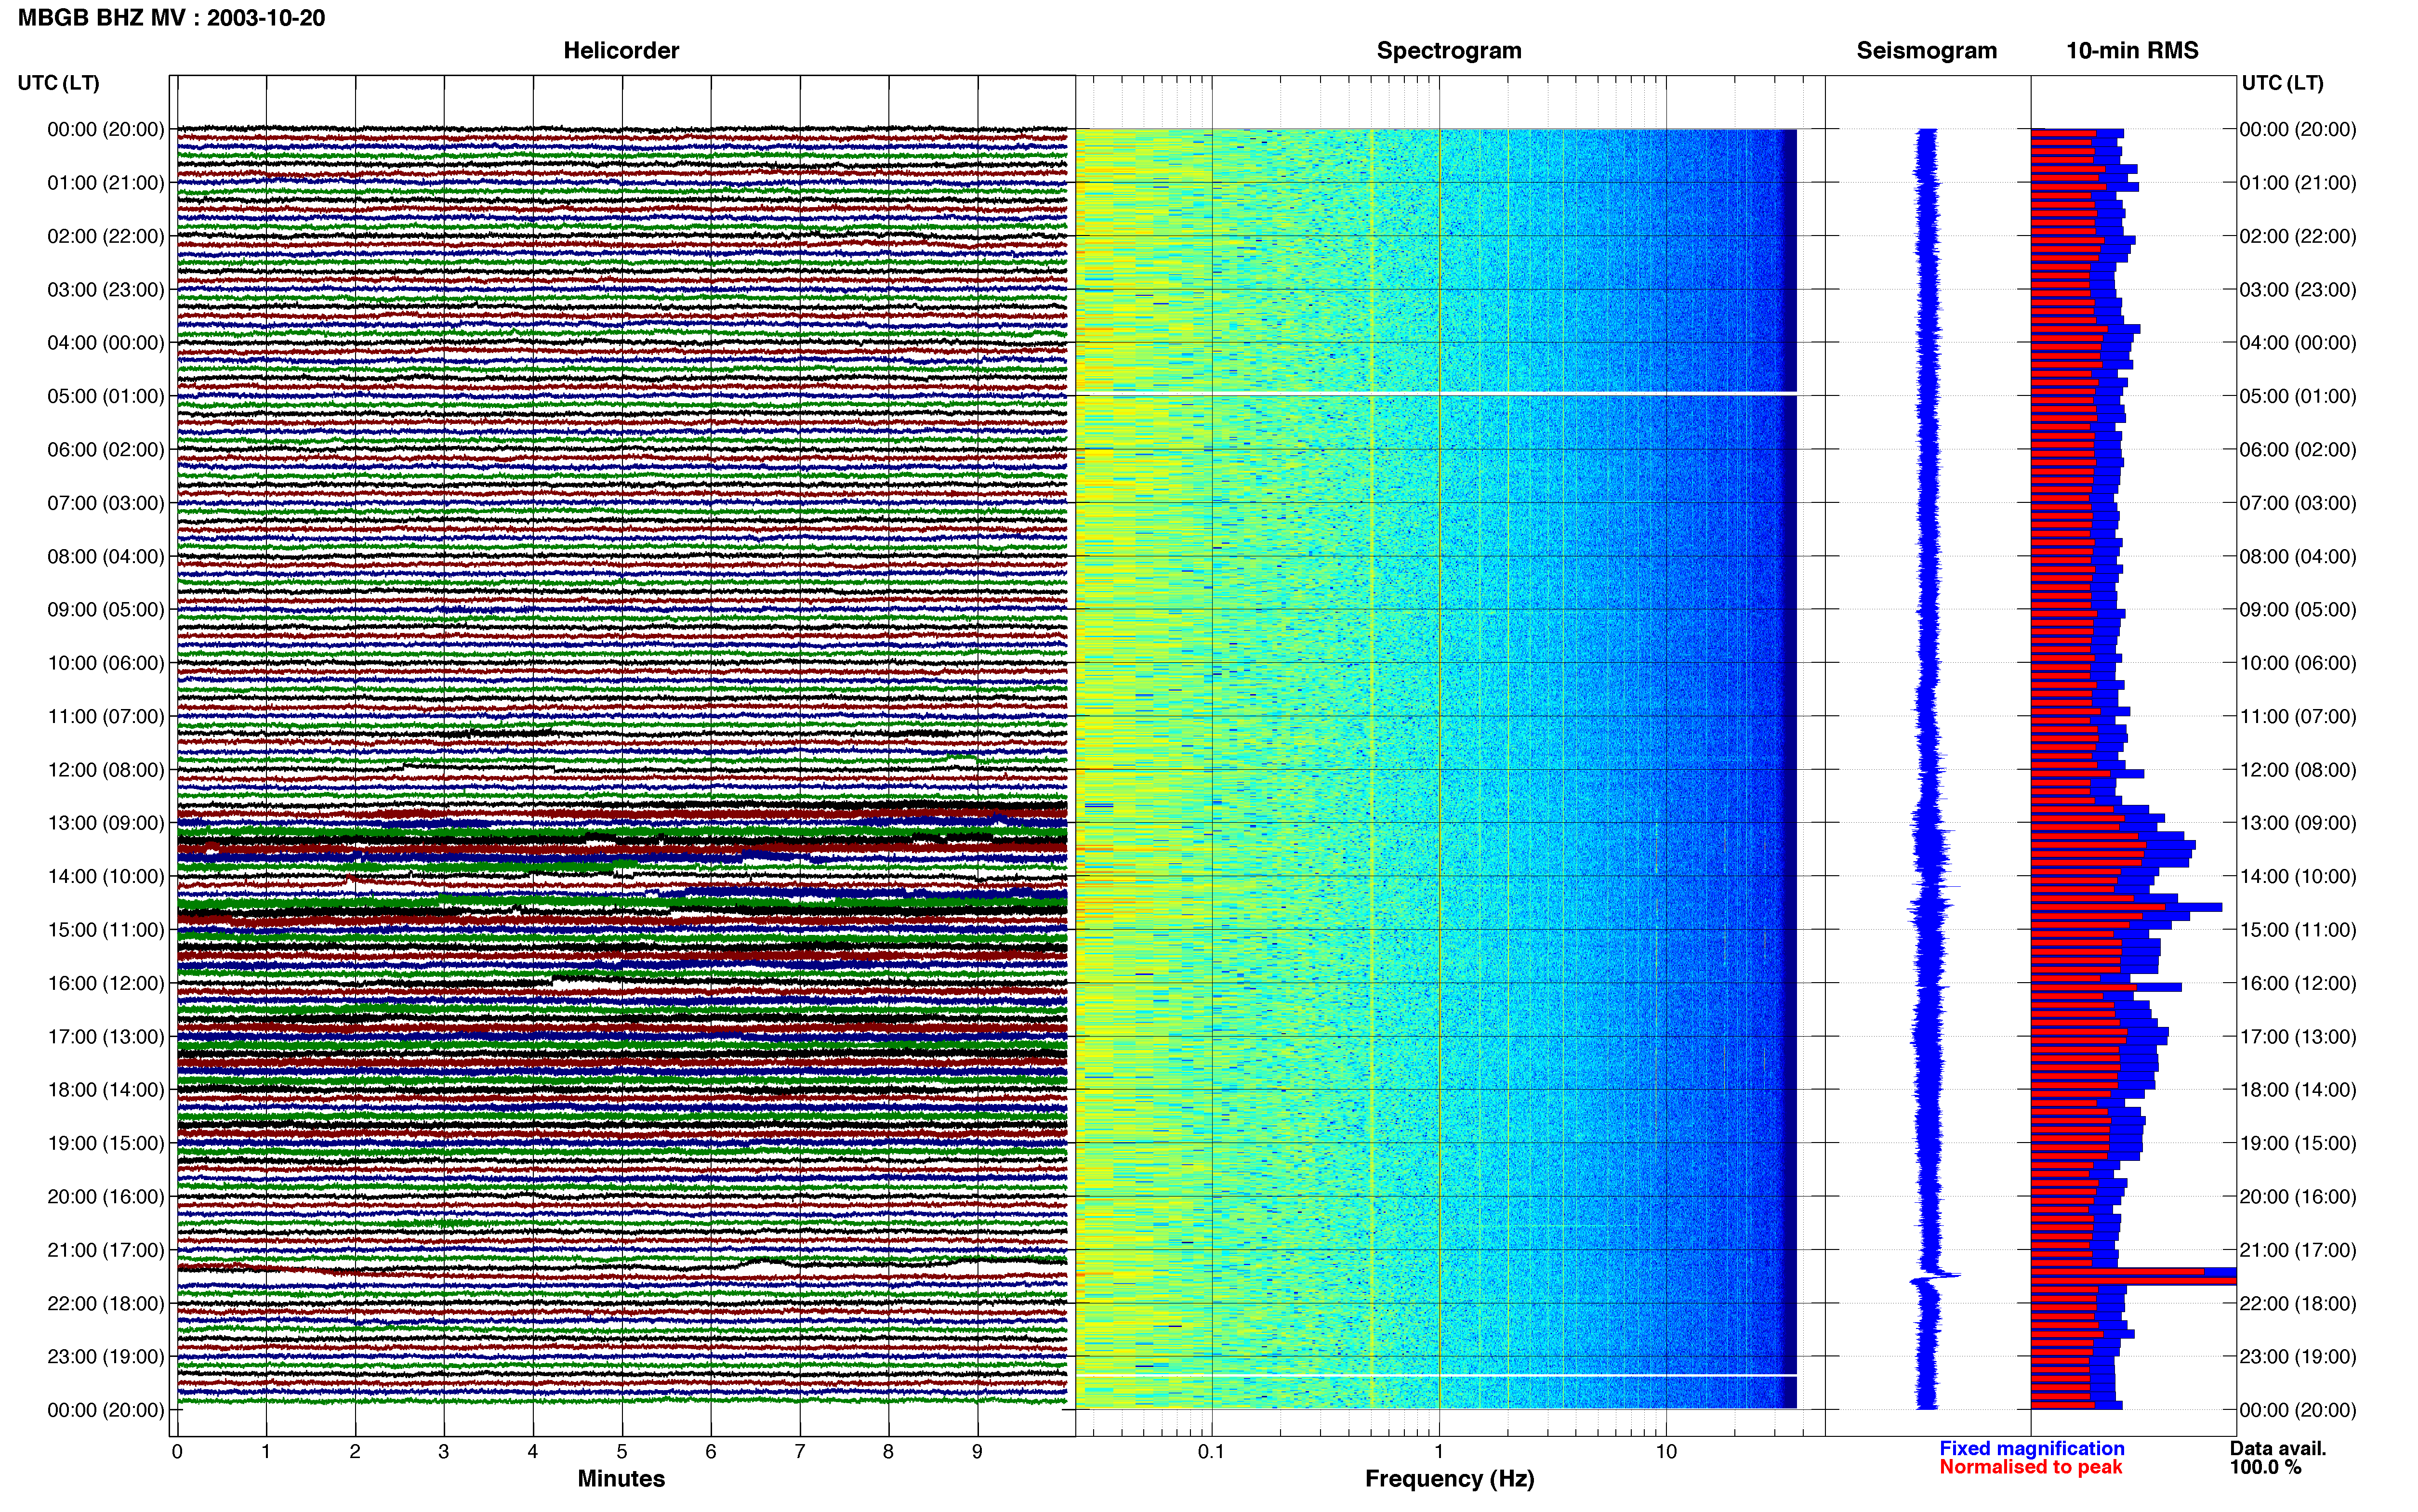This screenshot has width=2418, height=1512.
Task: Click the white gap line in spectrogram near 23:20
Action: pyautogui.click(x=1436, y=1375)
